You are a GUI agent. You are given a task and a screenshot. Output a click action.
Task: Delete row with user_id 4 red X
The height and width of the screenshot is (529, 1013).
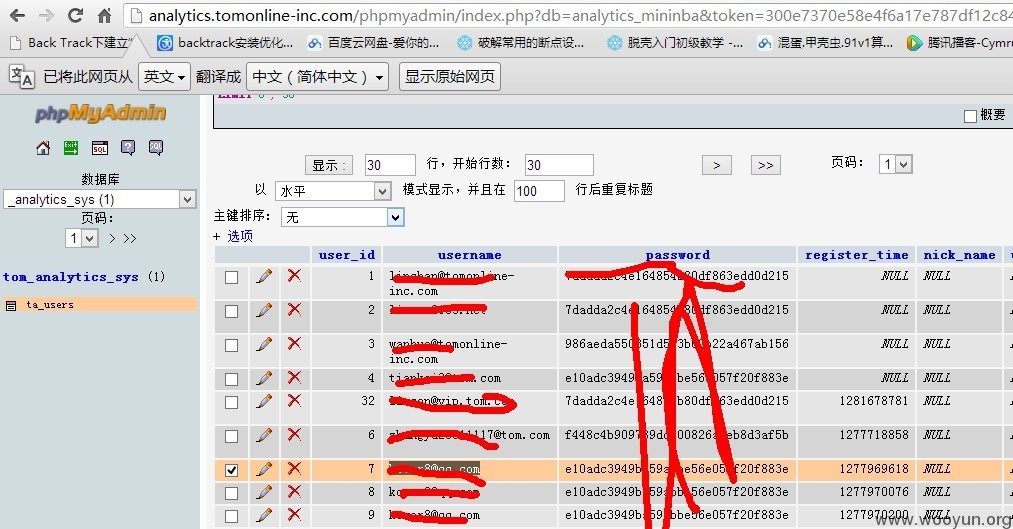pyautogui.click(x=295, y=377)
